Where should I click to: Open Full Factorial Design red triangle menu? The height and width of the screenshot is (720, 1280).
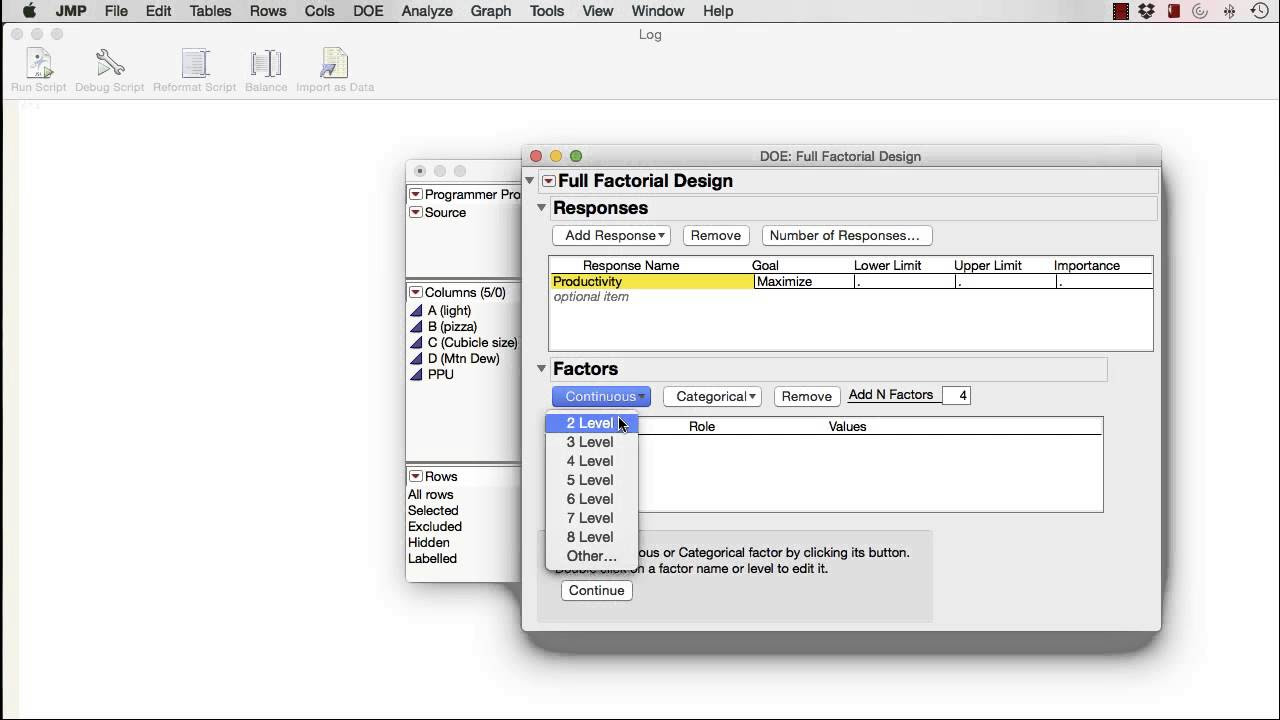[548, 181]
